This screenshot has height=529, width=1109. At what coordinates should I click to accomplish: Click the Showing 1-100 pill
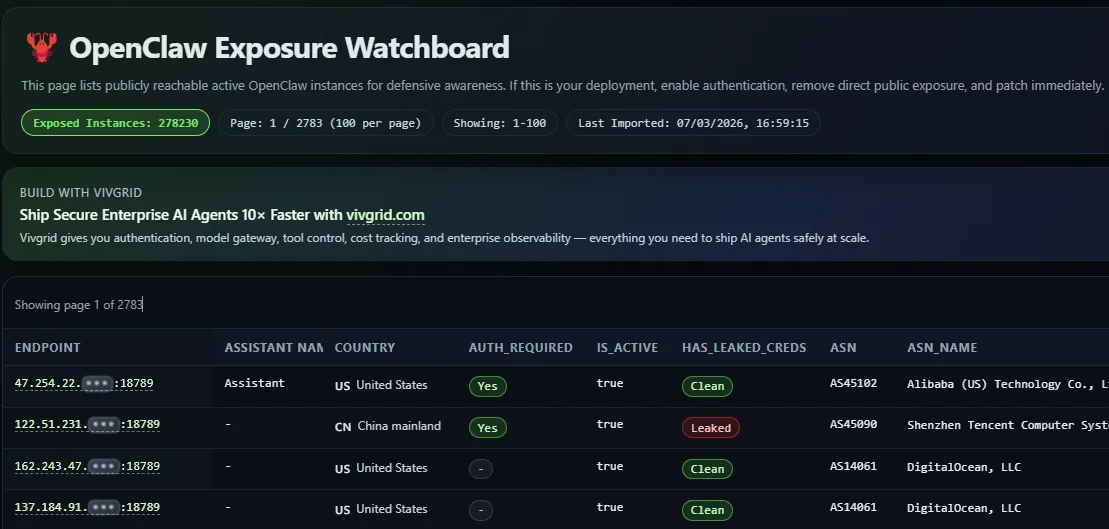(x=499, y=123)
